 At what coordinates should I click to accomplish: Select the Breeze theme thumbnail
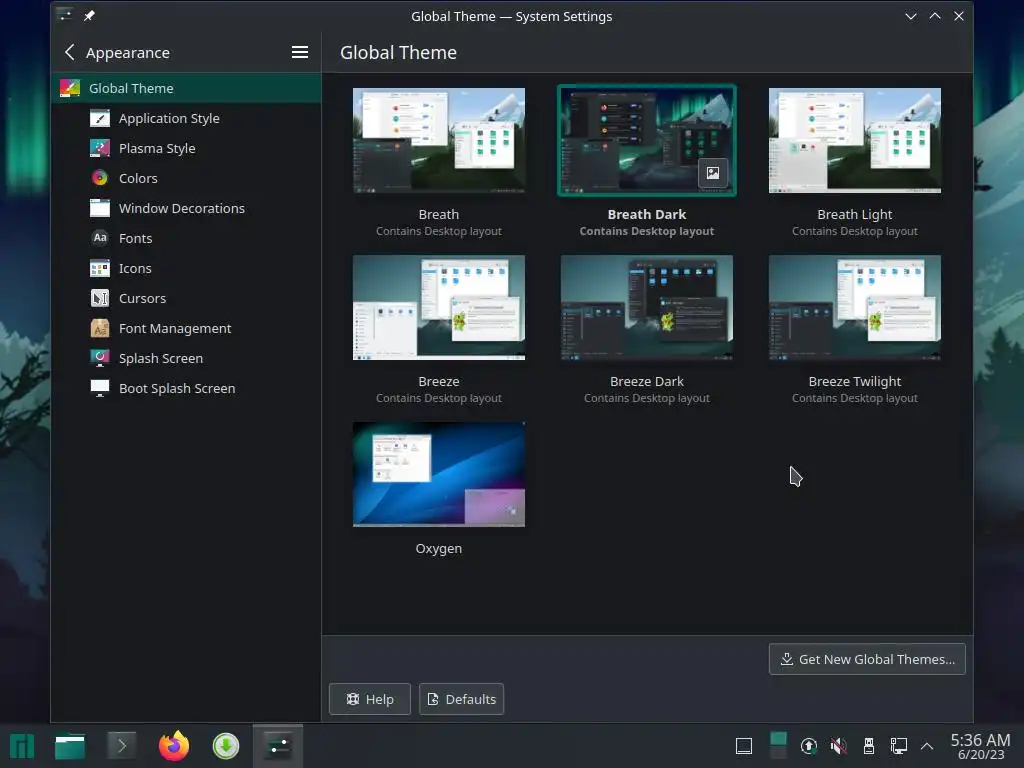point(439,308)
